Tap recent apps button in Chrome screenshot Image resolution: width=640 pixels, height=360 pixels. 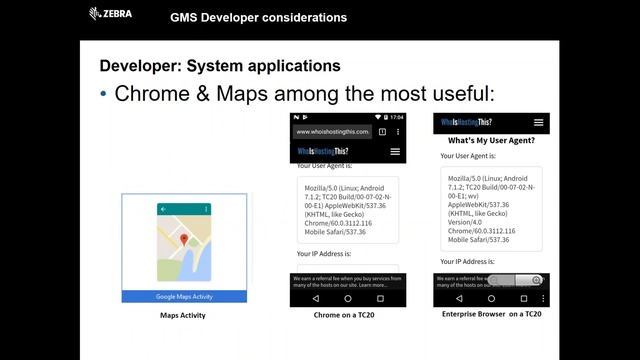coord(380,298)
